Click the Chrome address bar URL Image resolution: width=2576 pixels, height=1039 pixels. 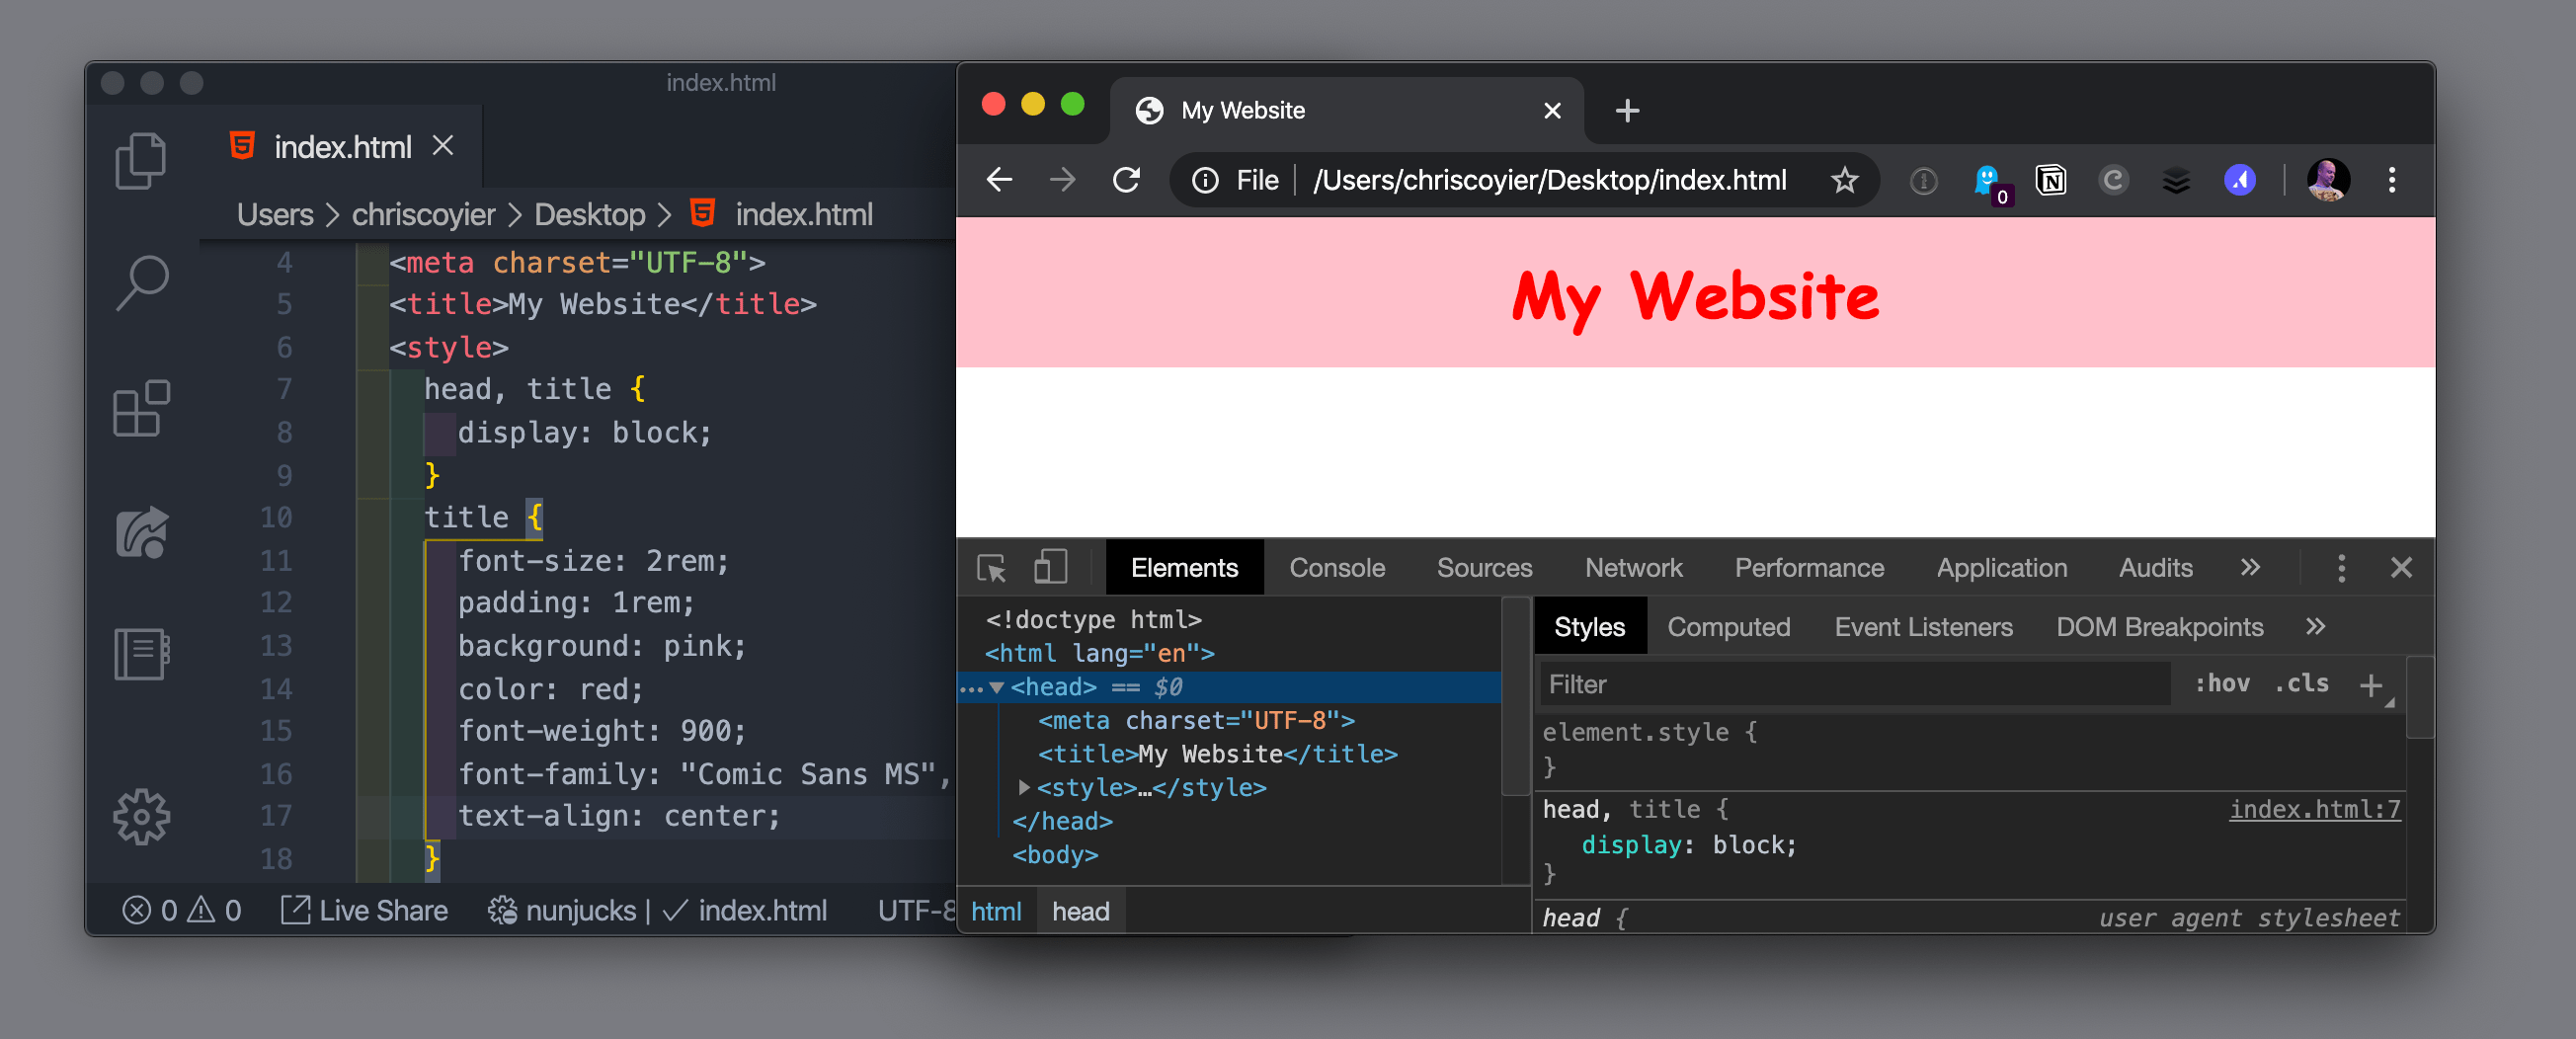[1549, 180]
